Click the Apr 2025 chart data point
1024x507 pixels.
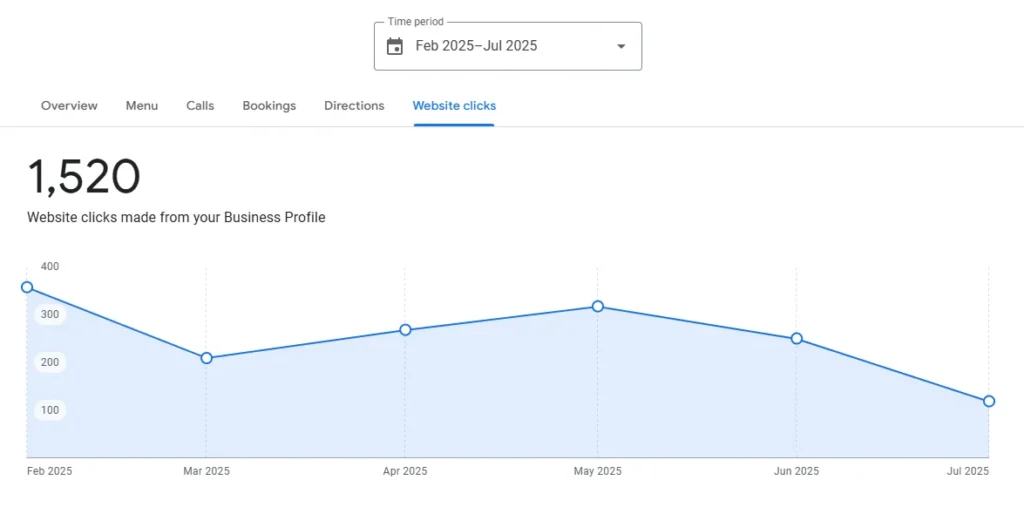point(405,330)
